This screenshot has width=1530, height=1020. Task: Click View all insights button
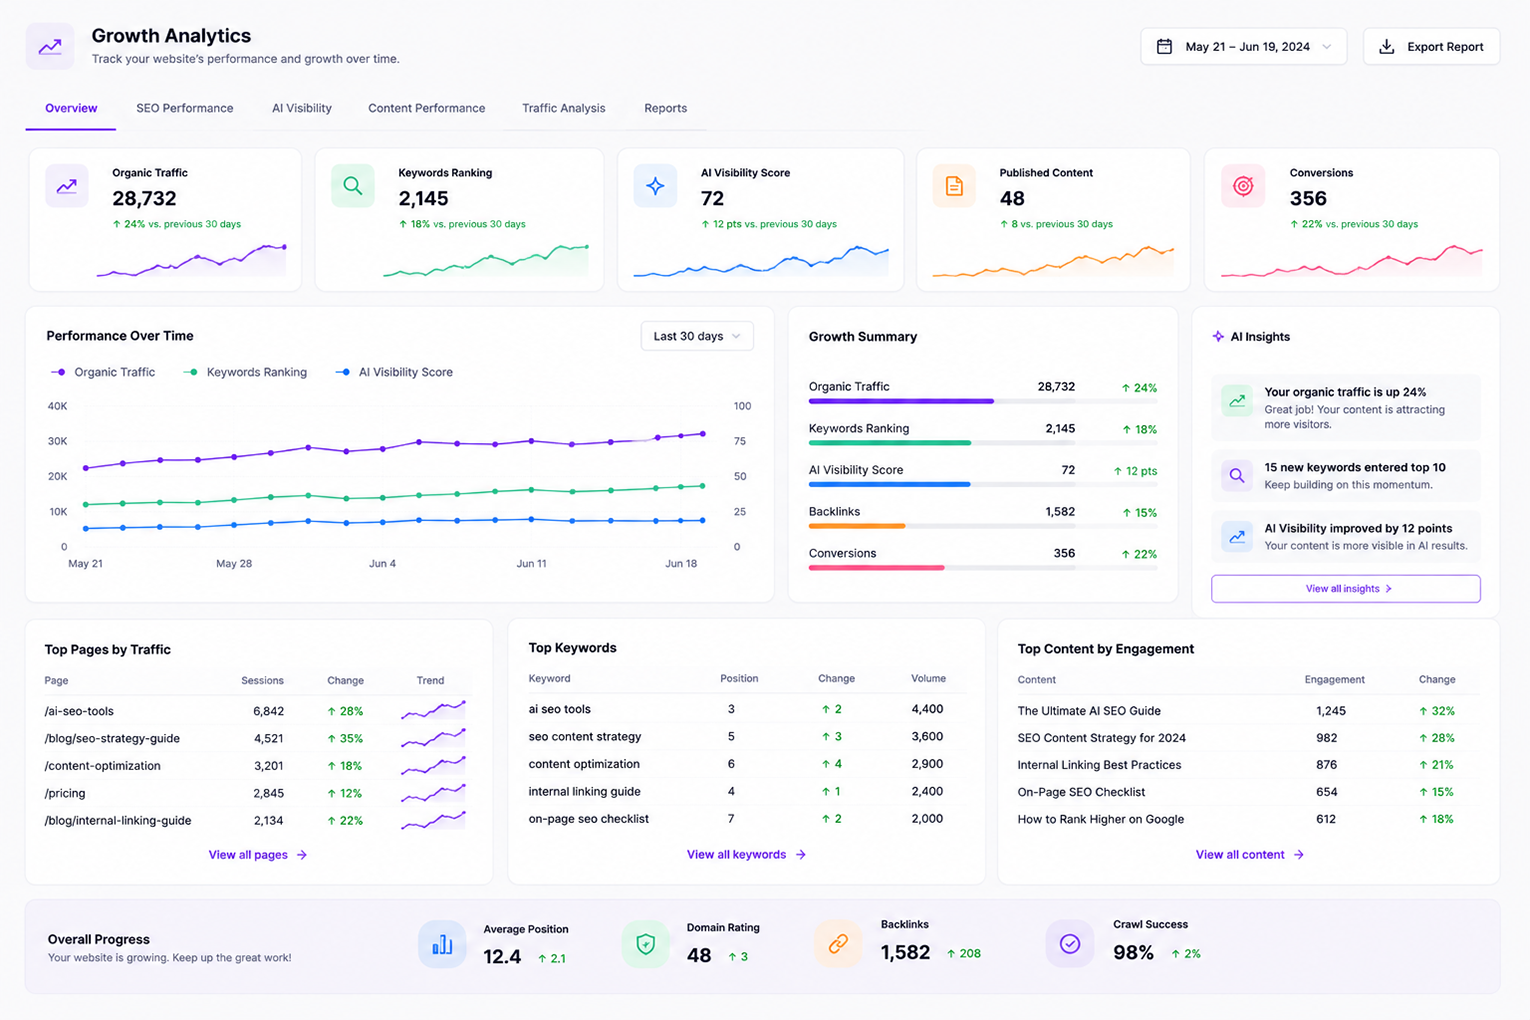pos(1345,589)
